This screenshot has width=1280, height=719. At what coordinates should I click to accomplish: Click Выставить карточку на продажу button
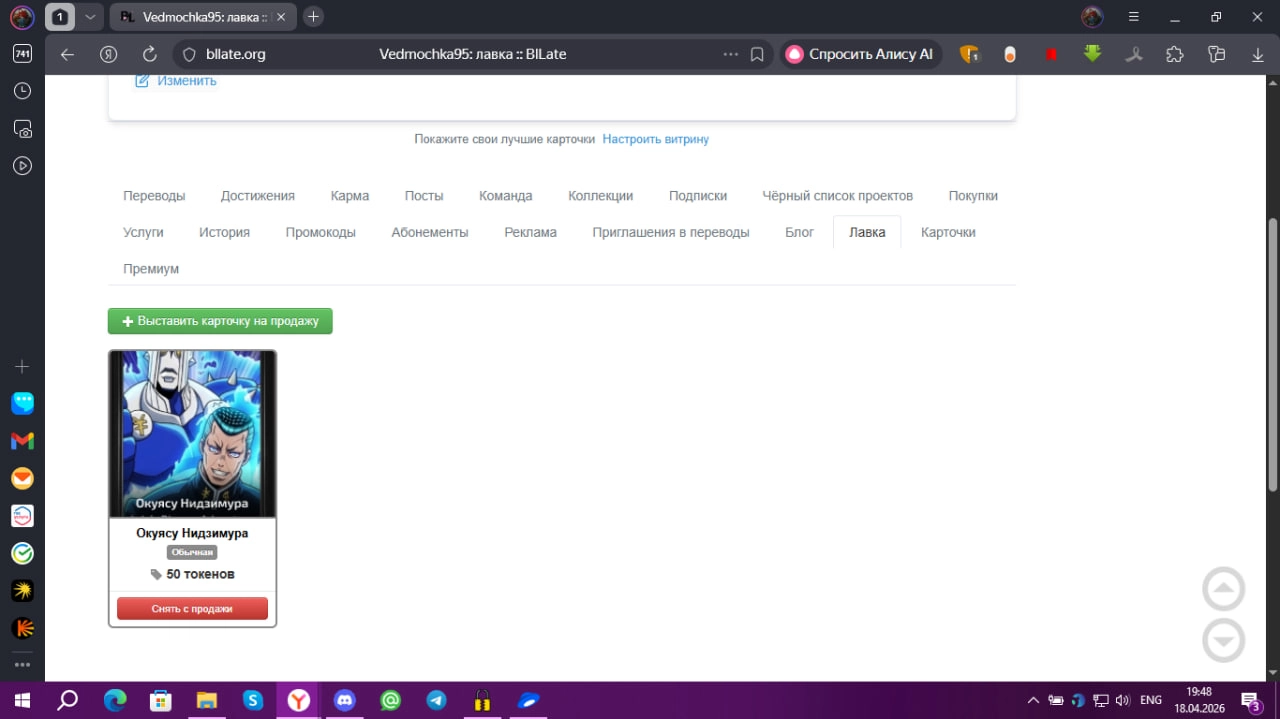pyautogui.click(x=220, y=321)
